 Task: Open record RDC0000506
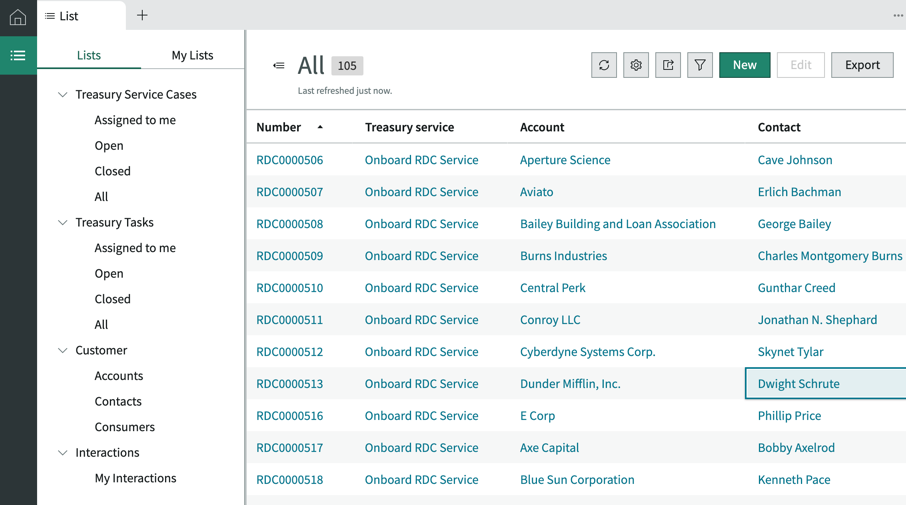point(289,160)
